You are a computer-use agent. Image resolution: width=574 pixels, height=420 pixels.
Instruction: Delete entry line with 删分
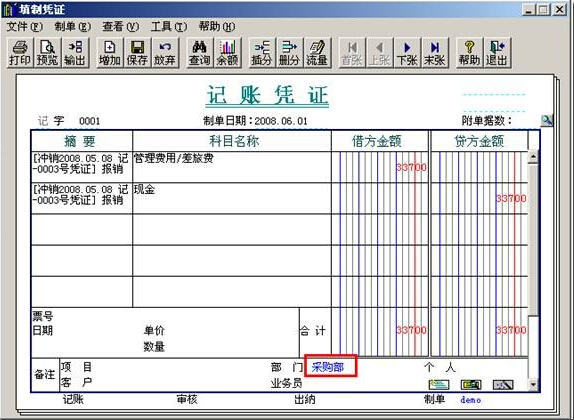(x=289, y=53)
